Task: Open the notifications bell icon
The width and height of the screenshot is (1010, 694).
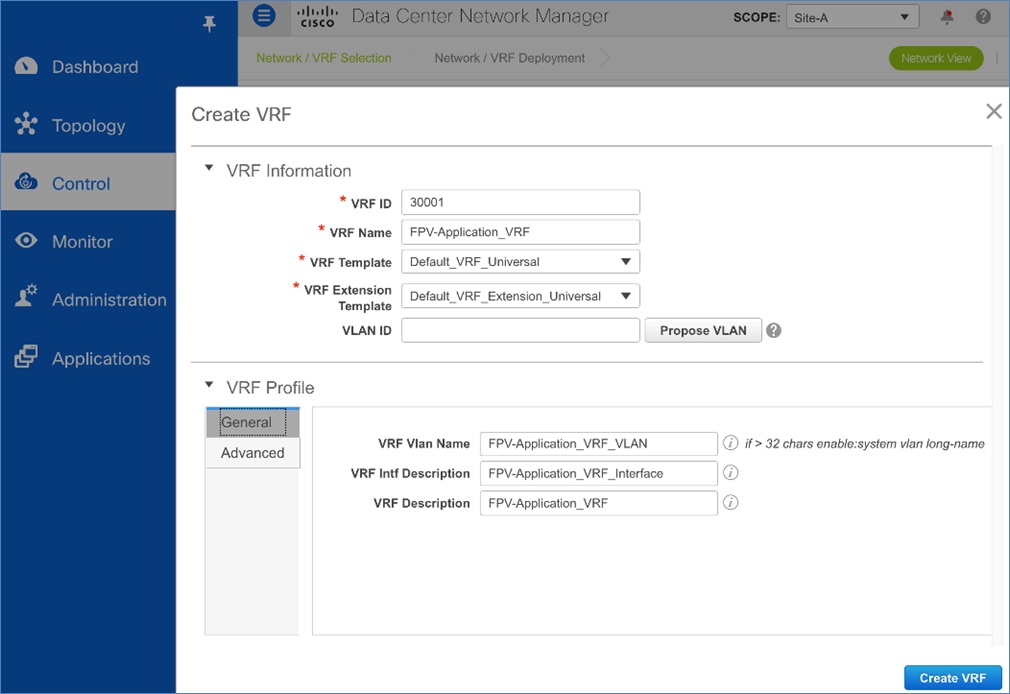Action: pos(947,17)
